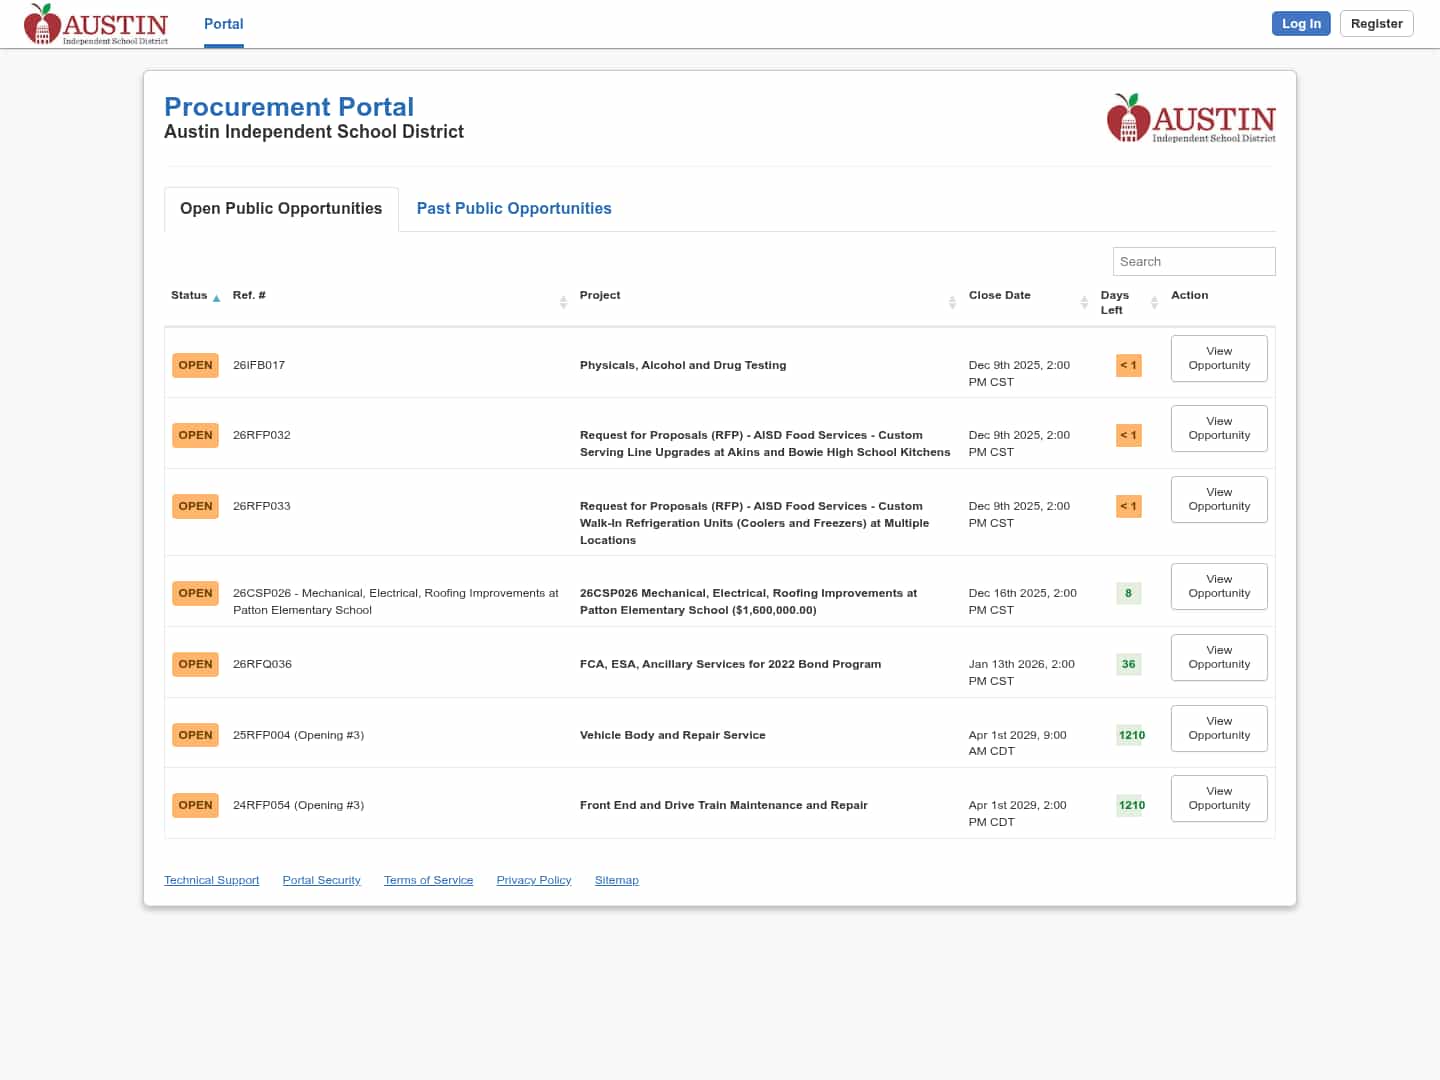Click the Portal navigation item

coord(223,24)
